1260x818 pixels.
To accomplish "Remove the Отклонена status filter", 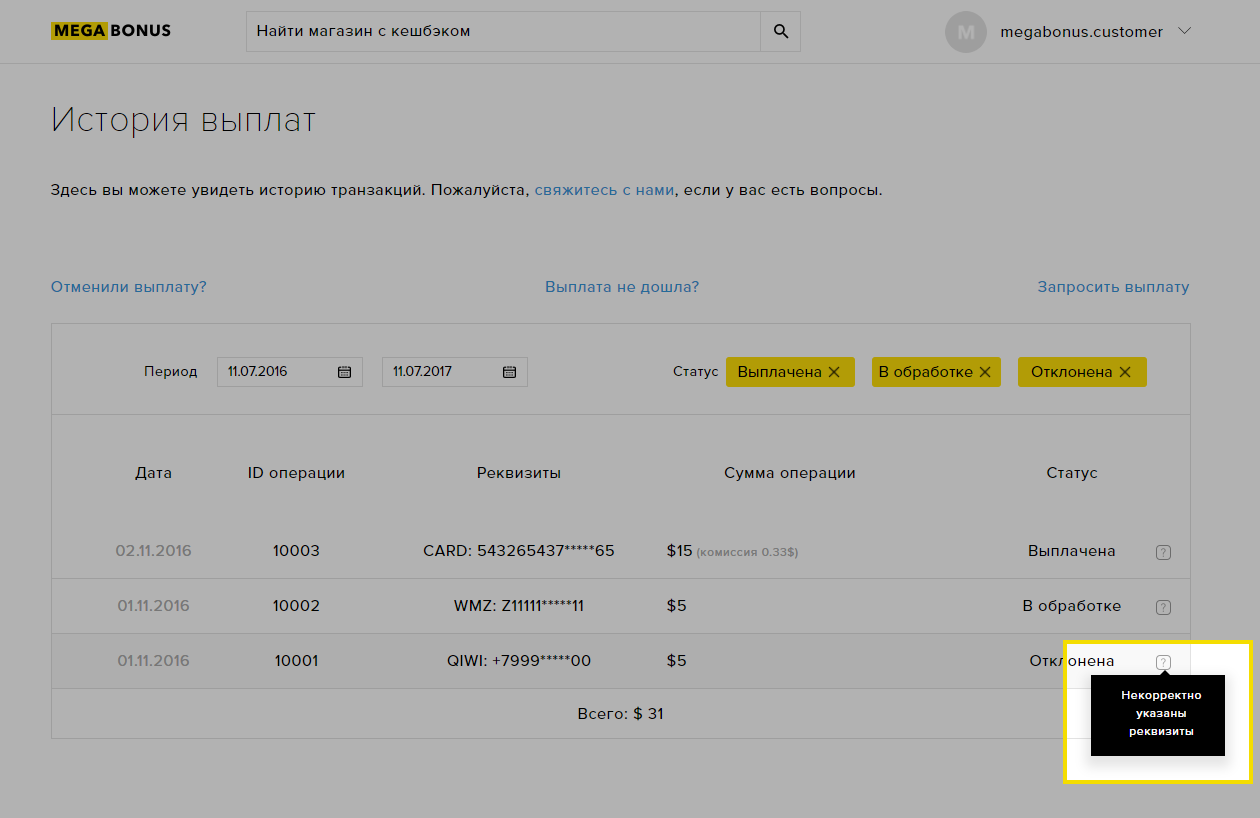I will point(1125,372).
